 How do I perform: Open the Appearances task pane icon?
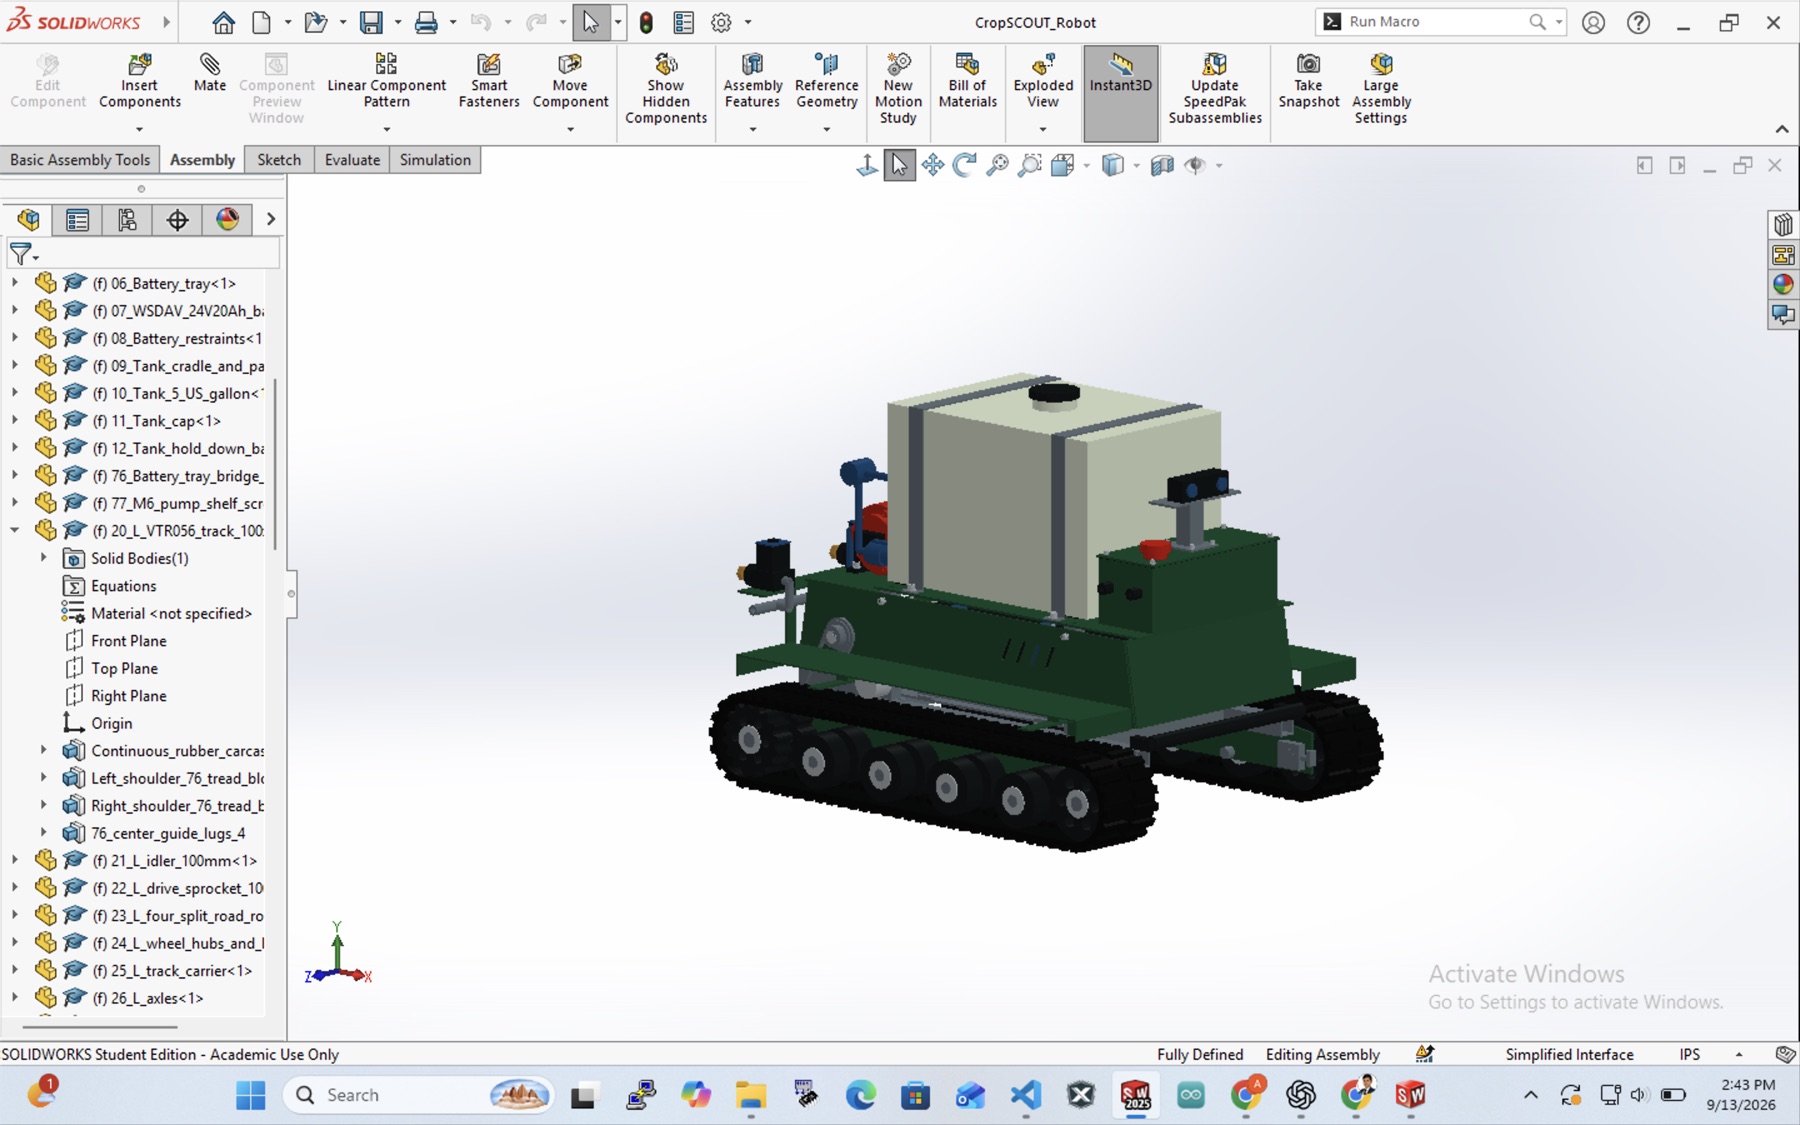(x=1783, y=285)
